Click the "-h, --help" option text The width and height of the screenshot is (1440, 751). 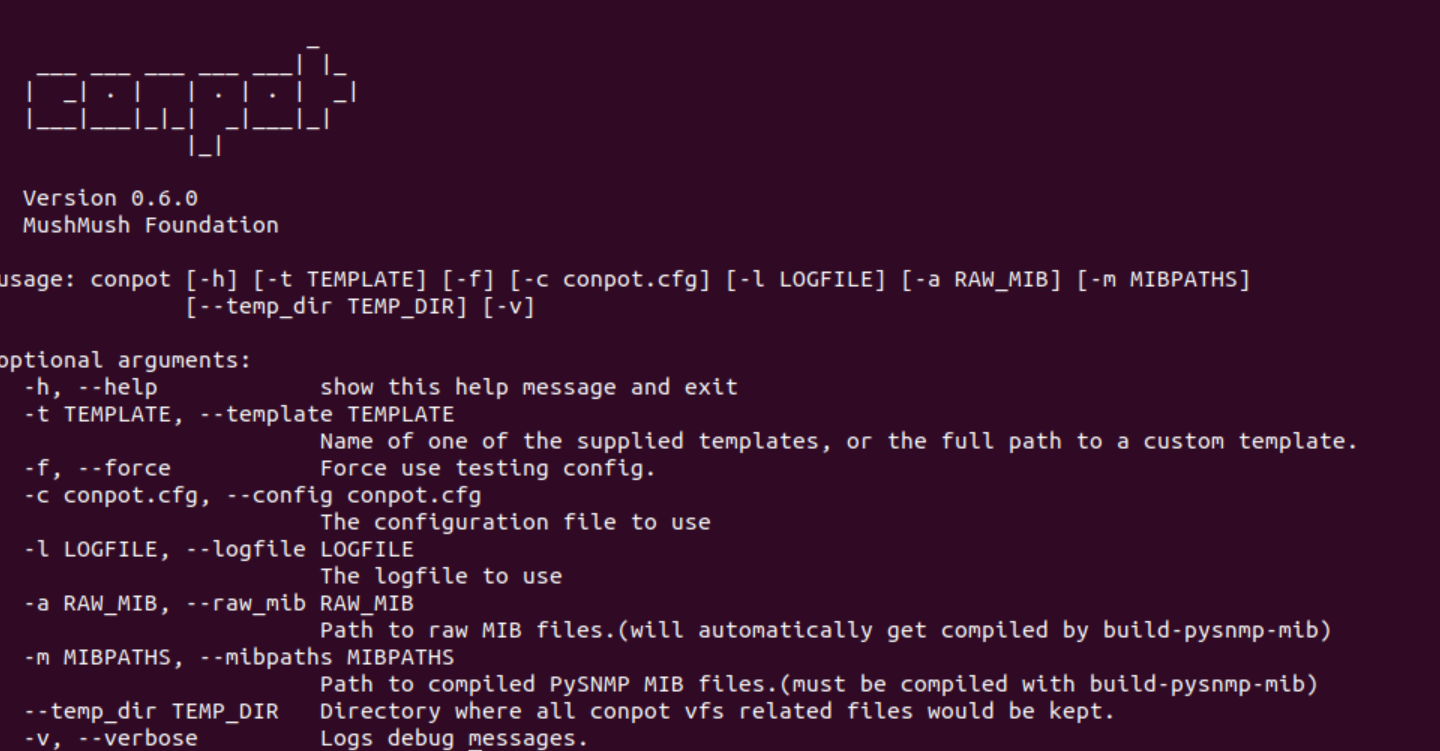point(90,387)
